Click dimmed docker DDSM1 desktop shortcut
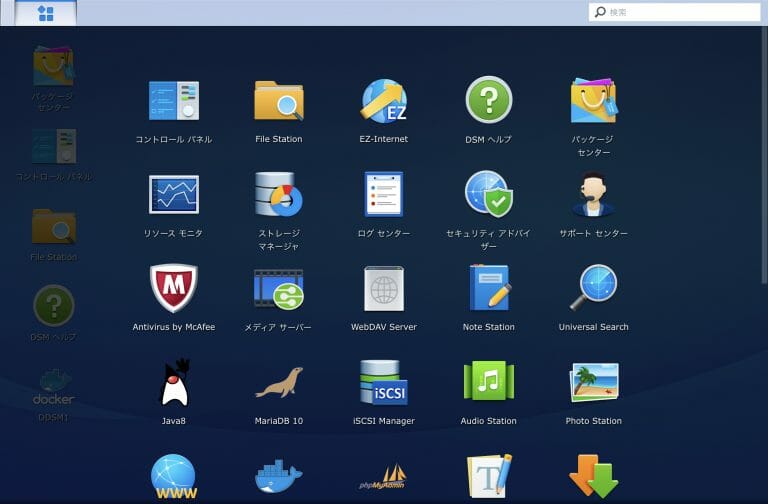 pyautogui.click(x=53, y=396)
